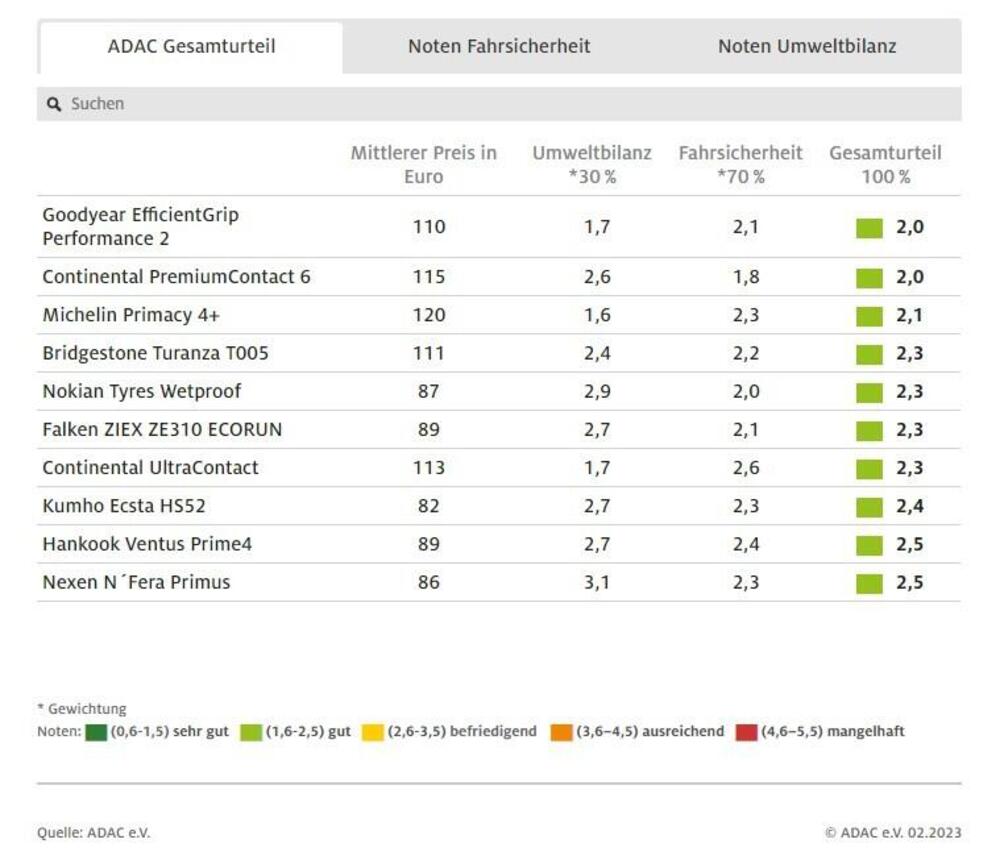The height and width of the screenshot is (856, 1000).
Task: Click green rating swatch in Kumho row
Action: (869, 508)
